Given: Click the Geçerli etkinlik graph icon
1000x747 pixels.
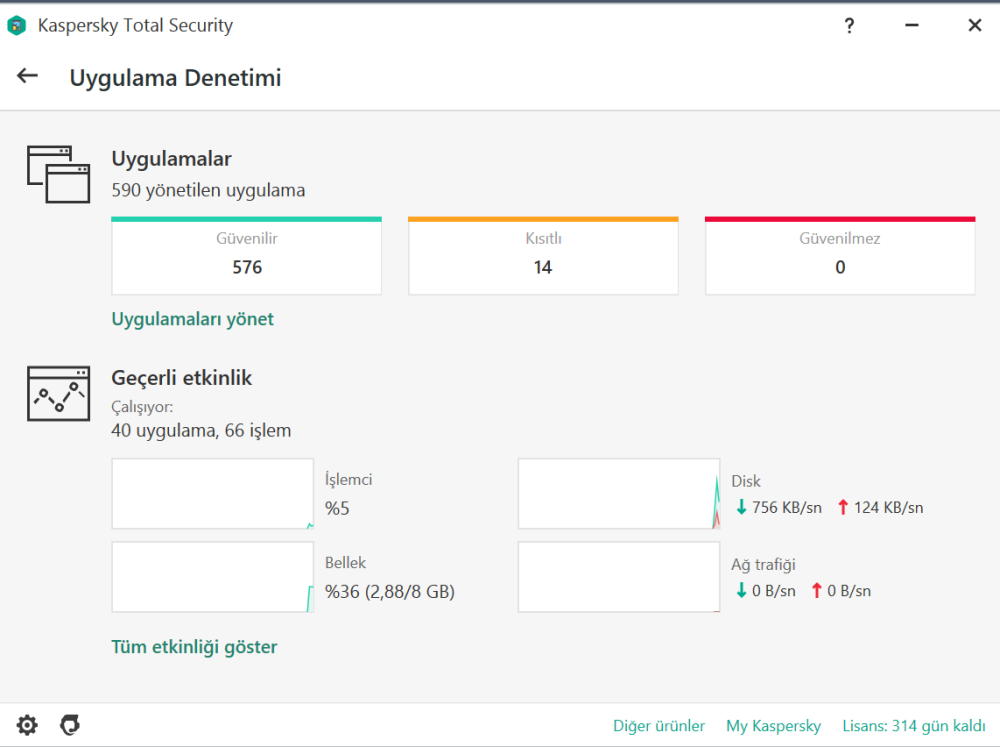Looking at the screenshot, I should tap(58, 394).
